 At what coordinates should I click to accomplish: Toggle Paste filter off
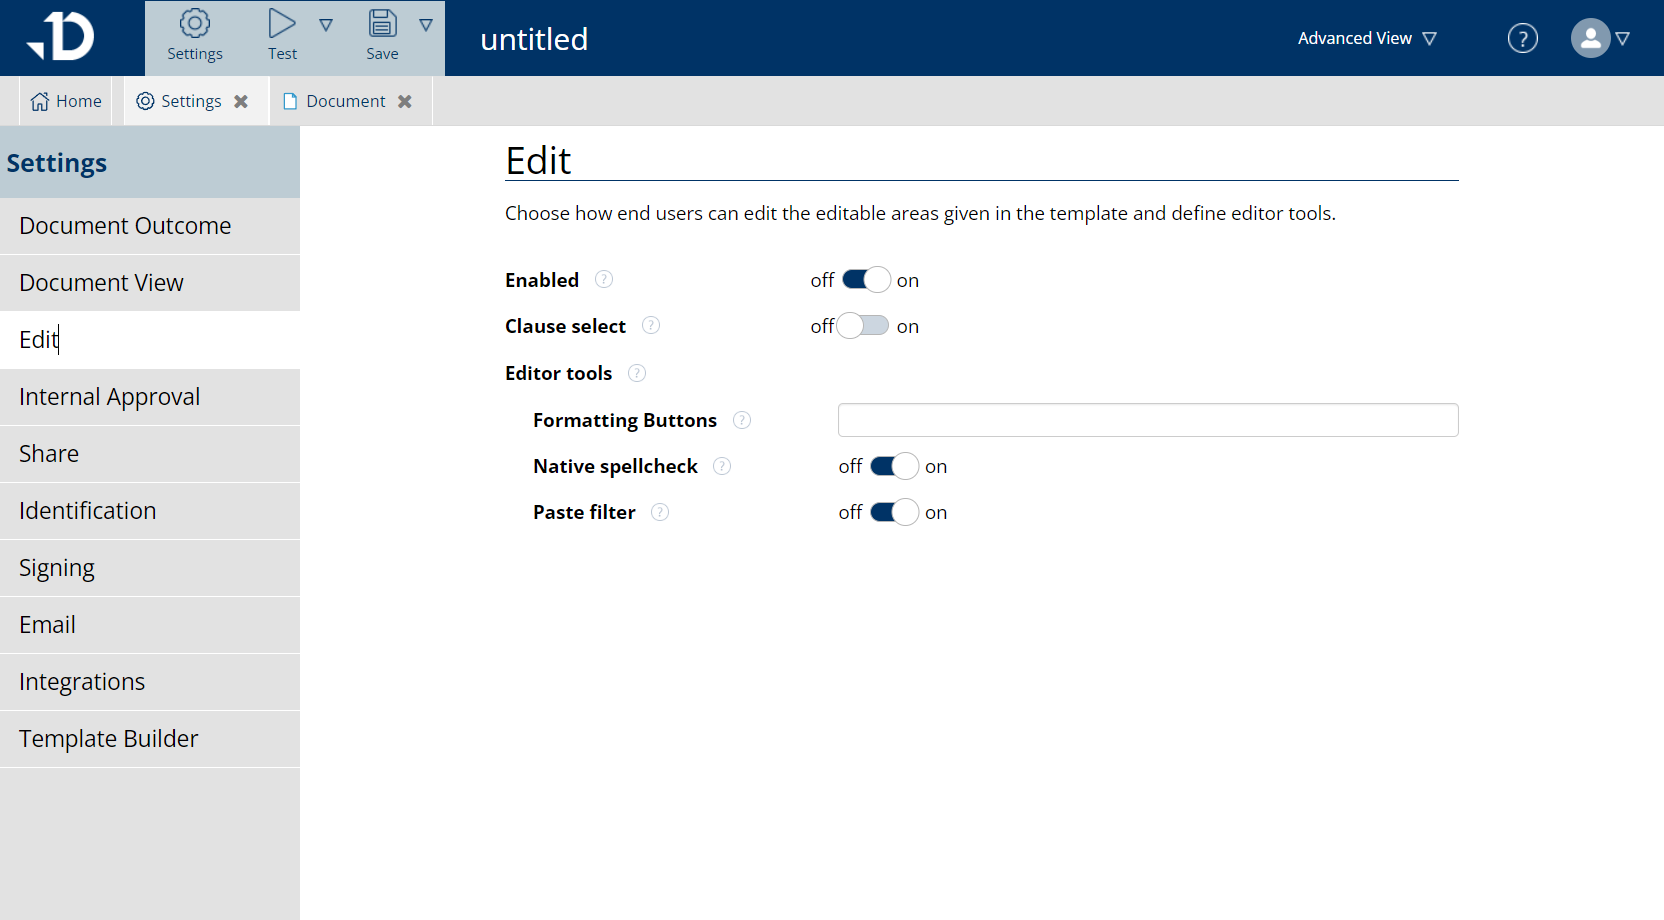point(895,511)
